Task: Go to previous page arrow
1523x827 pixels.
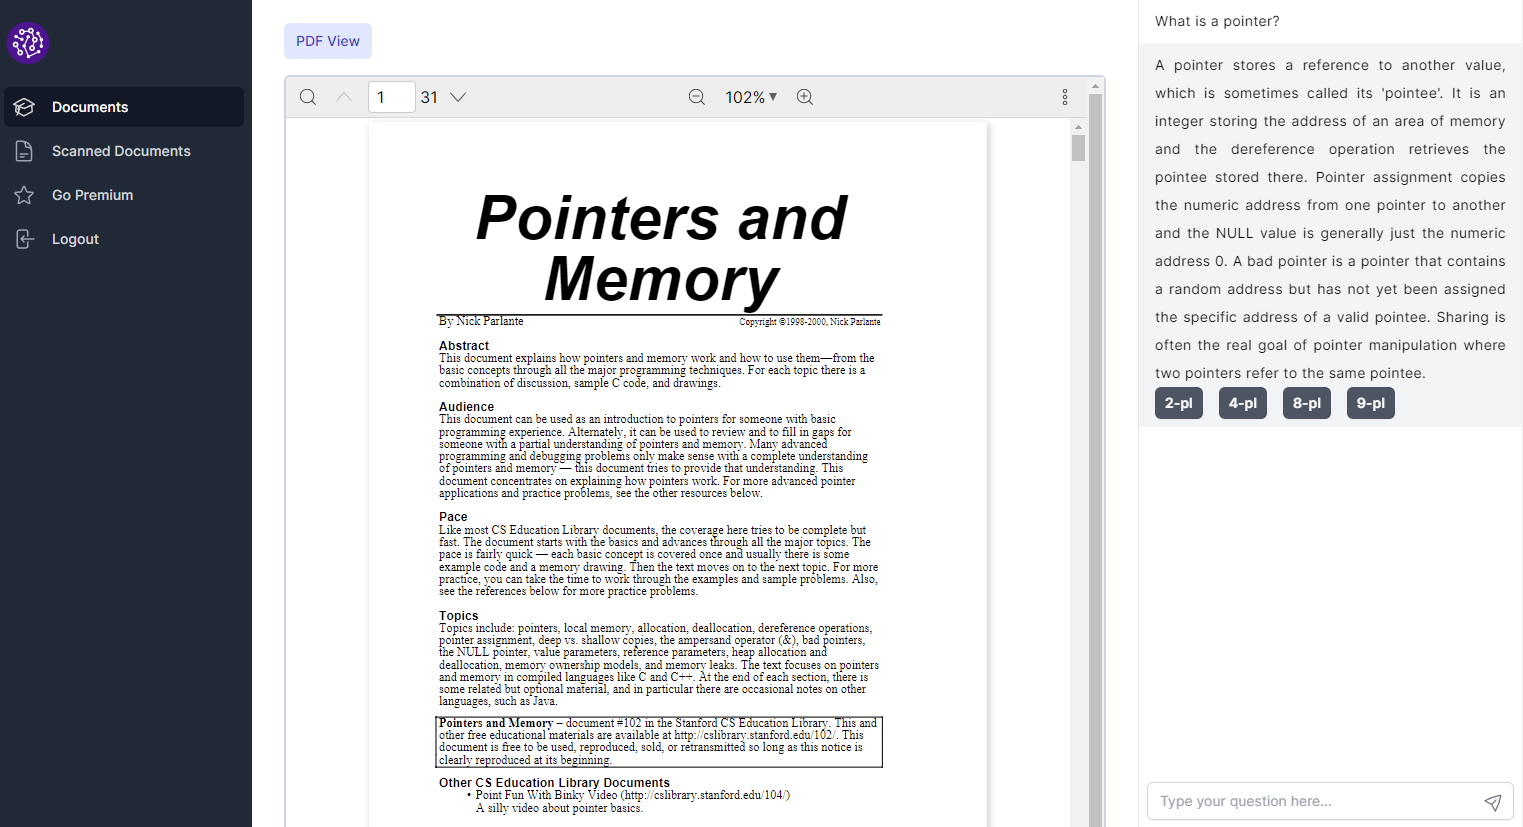Action: pyautogui.click(x=344, y=97)
